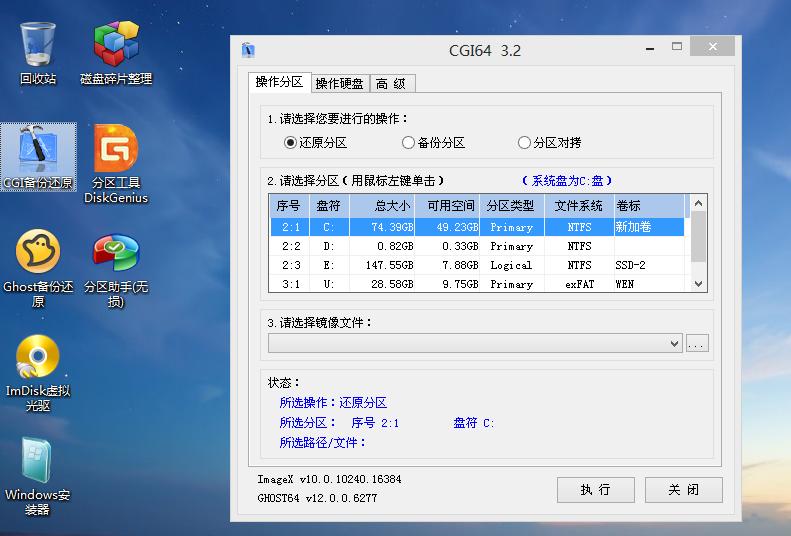The height and width of the screenshot is (536, 791).
Task: Click the exFAT file system cell
Action: coord(579,284)
